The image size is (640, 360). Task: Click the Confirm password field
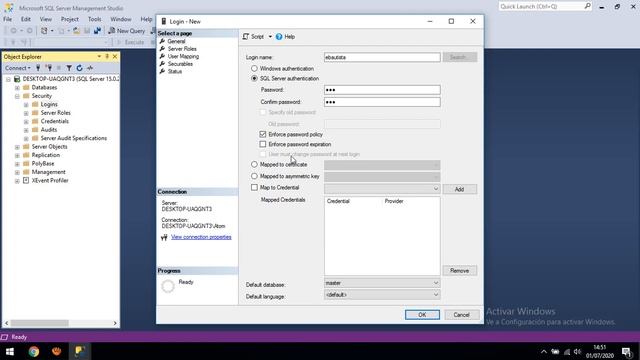coord(382,102)
